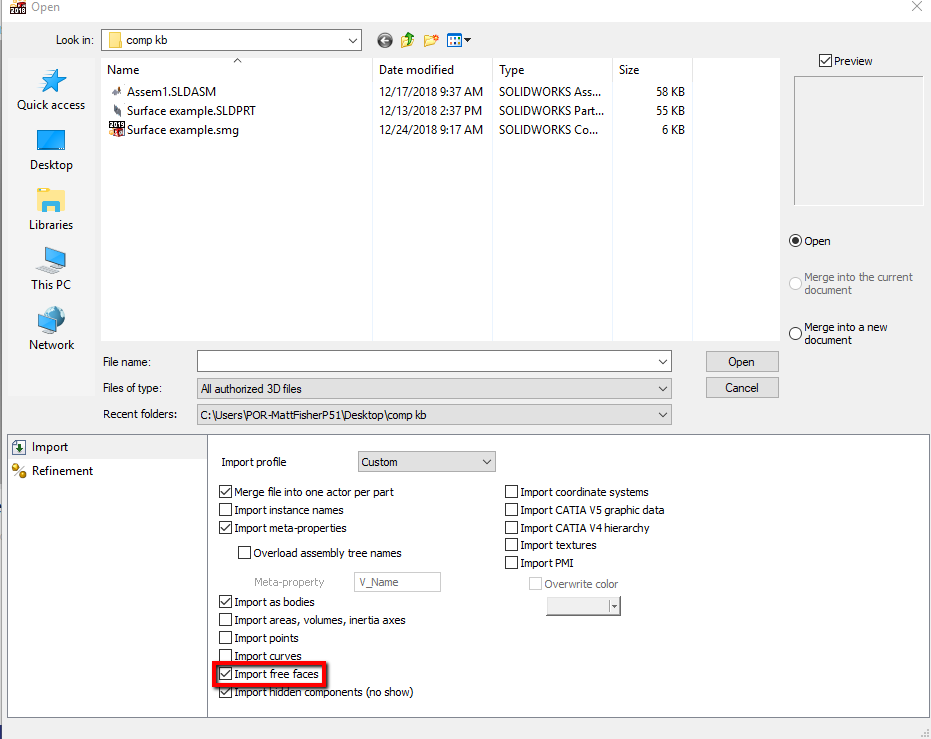Enable Import PMI checkbox

pyautogui.click(x=511, y=563)
